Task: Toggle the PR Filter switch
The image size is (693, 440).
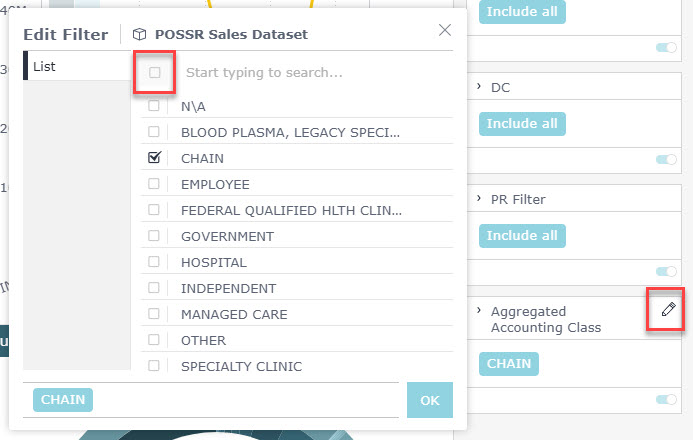Action: pos(665,271)
